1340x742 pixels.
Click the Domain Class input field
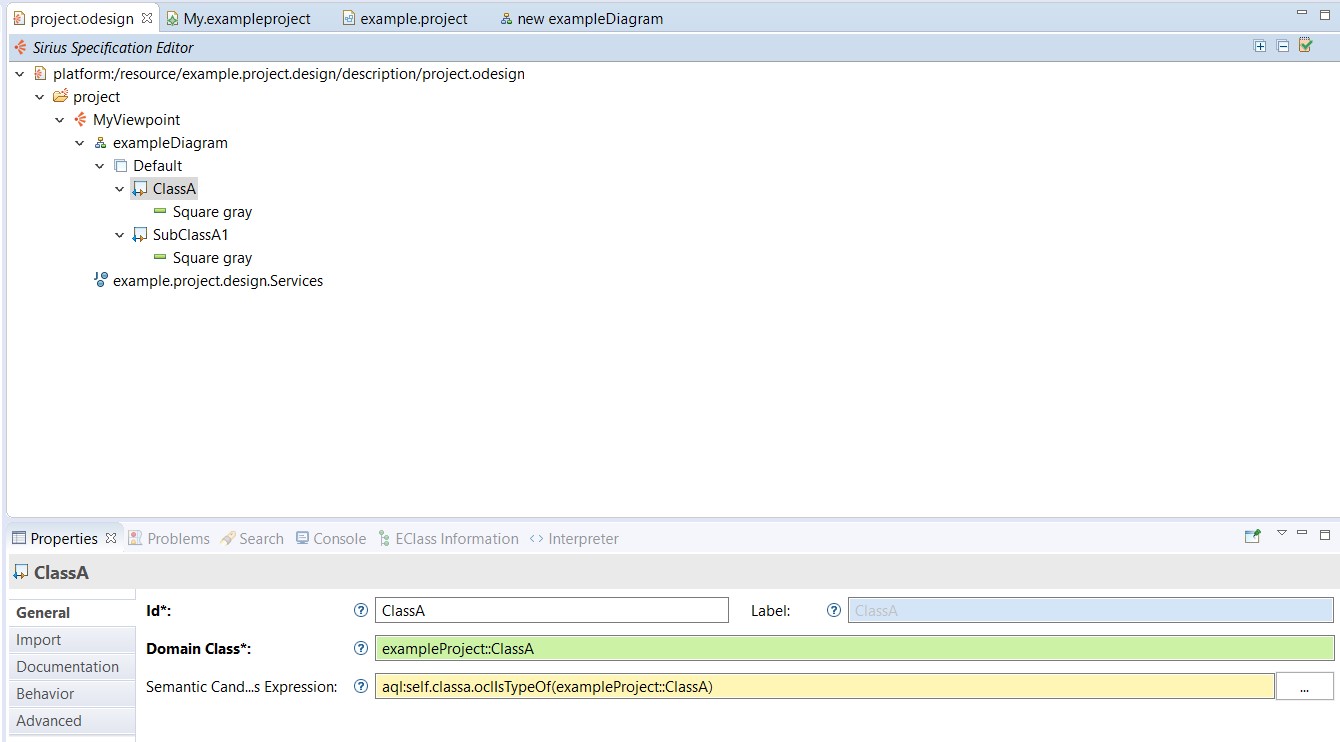853,648
